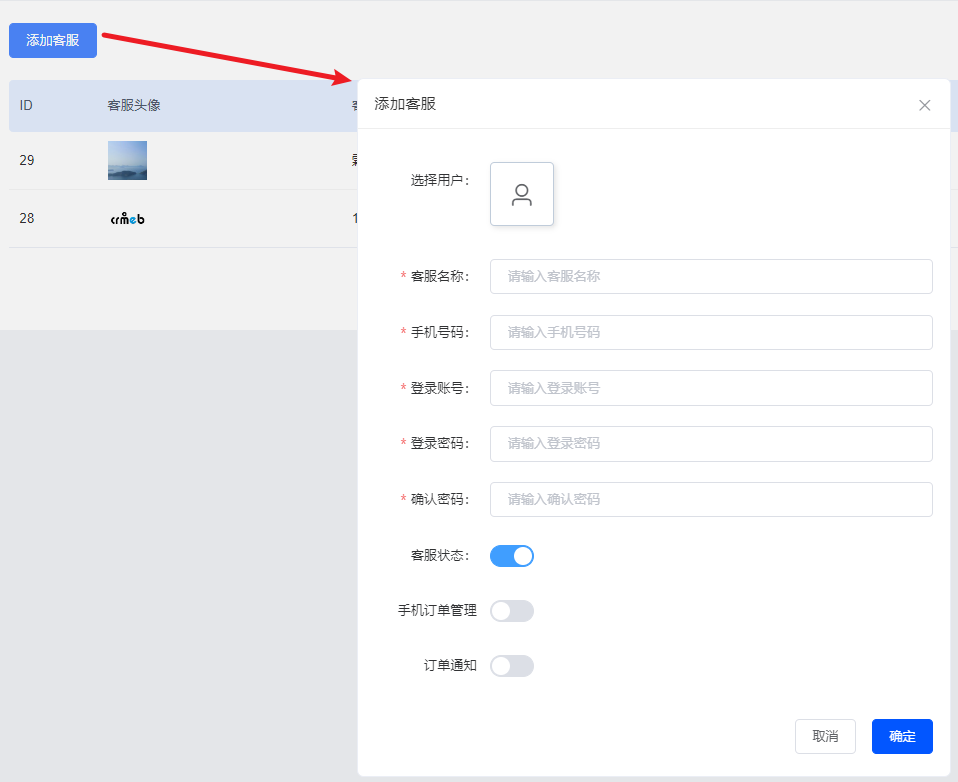Focus the 确认密码 input box
The image size is (958, 782).
click(x=711, y=499)
